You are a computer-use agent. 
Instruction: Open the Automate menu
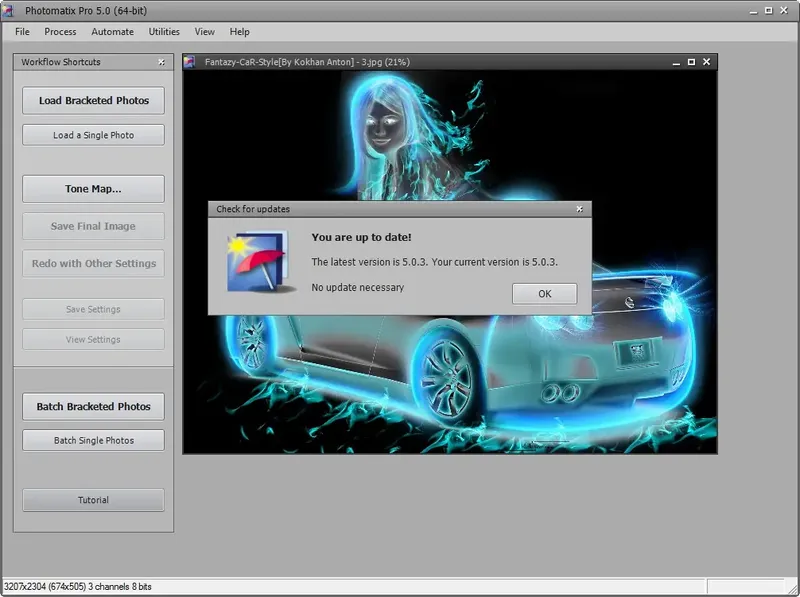[x=112, y=32]
